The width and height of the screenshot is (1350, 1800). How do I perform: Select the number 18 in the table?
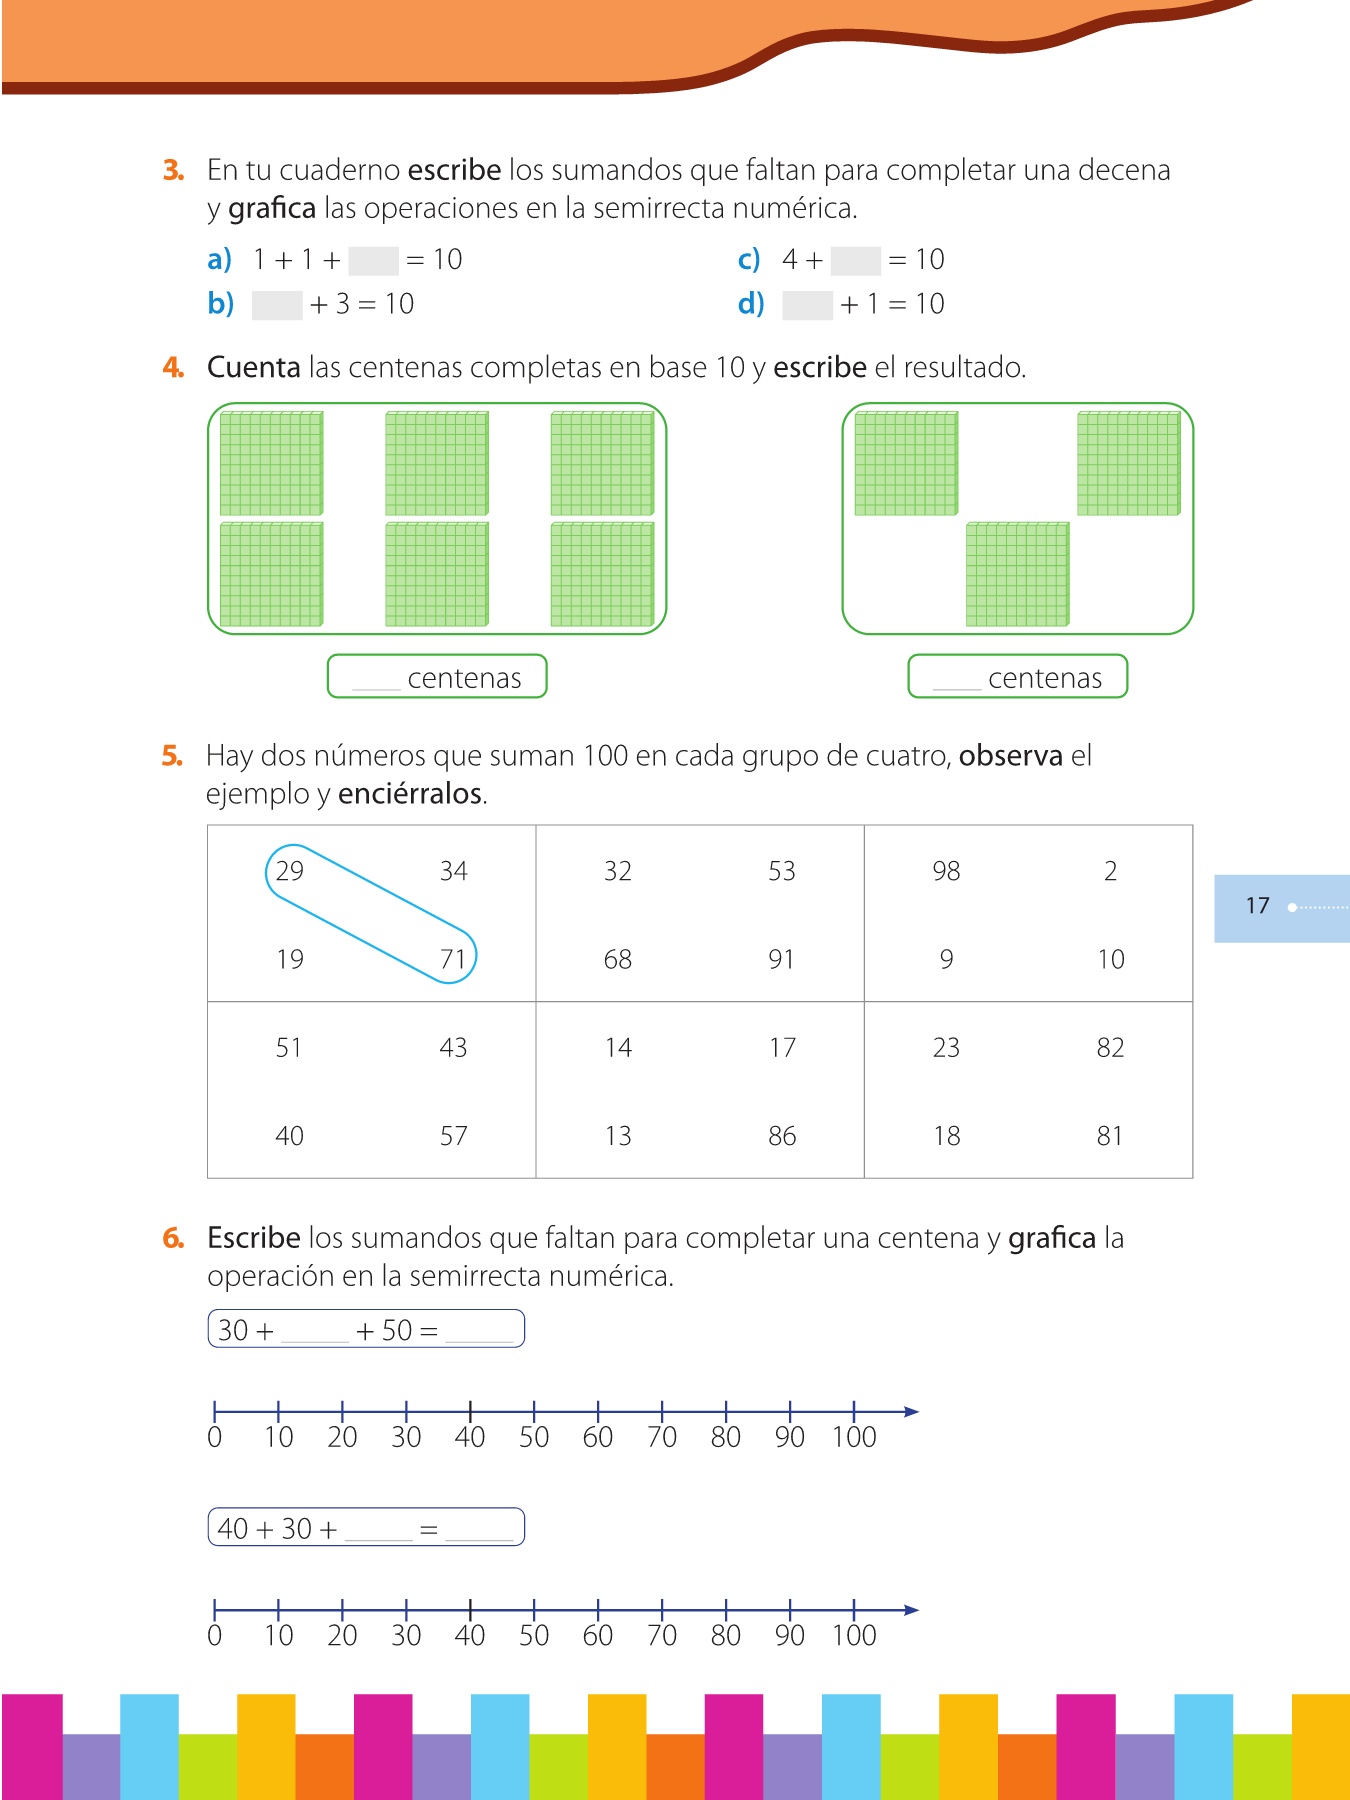pos(946,1136)
